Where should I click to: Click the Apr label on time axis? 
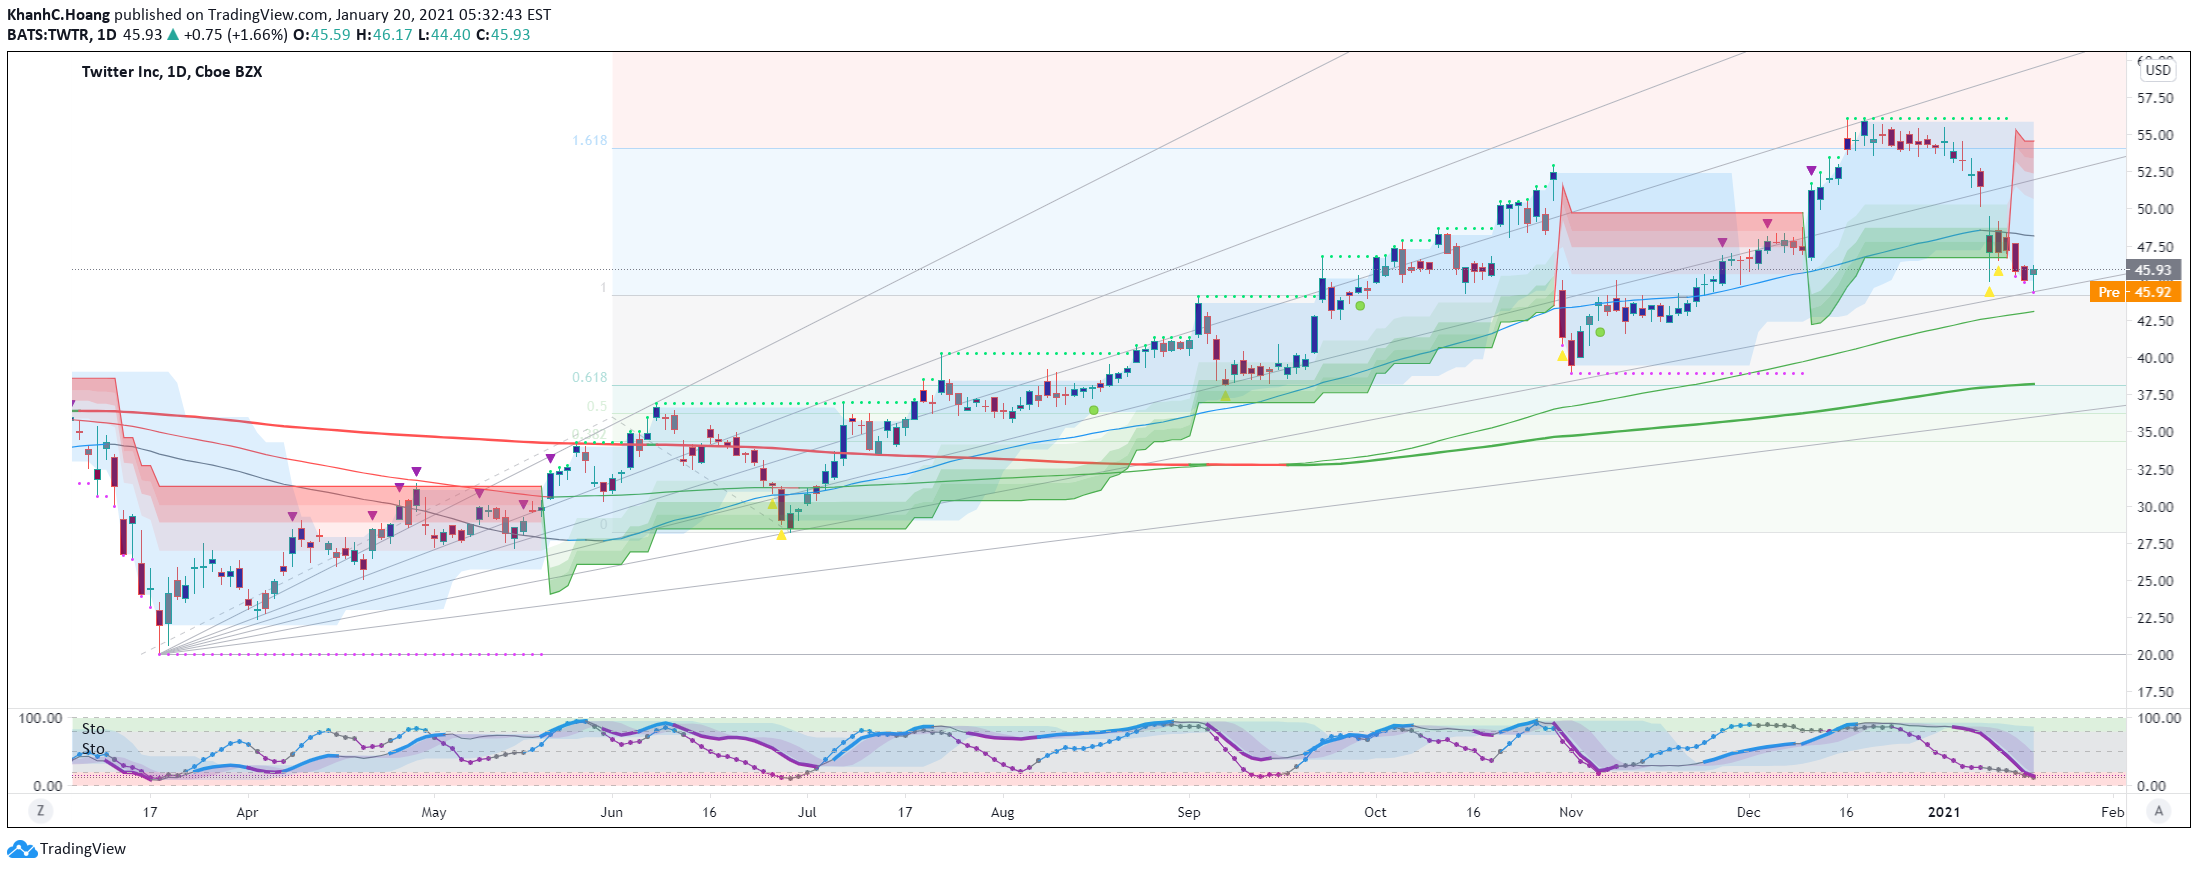pyautogui.click(x=247, y=812)
